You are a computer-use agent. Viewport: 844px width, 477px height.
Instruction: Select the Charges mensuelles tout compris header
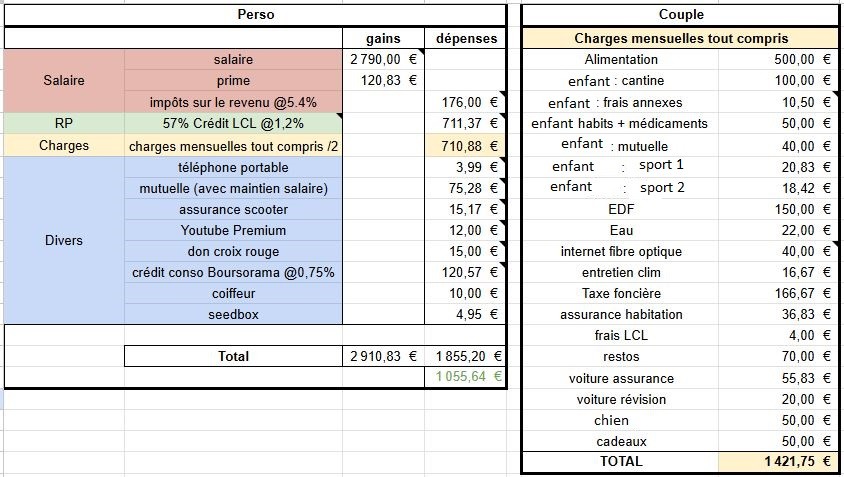tap(680, 38)
